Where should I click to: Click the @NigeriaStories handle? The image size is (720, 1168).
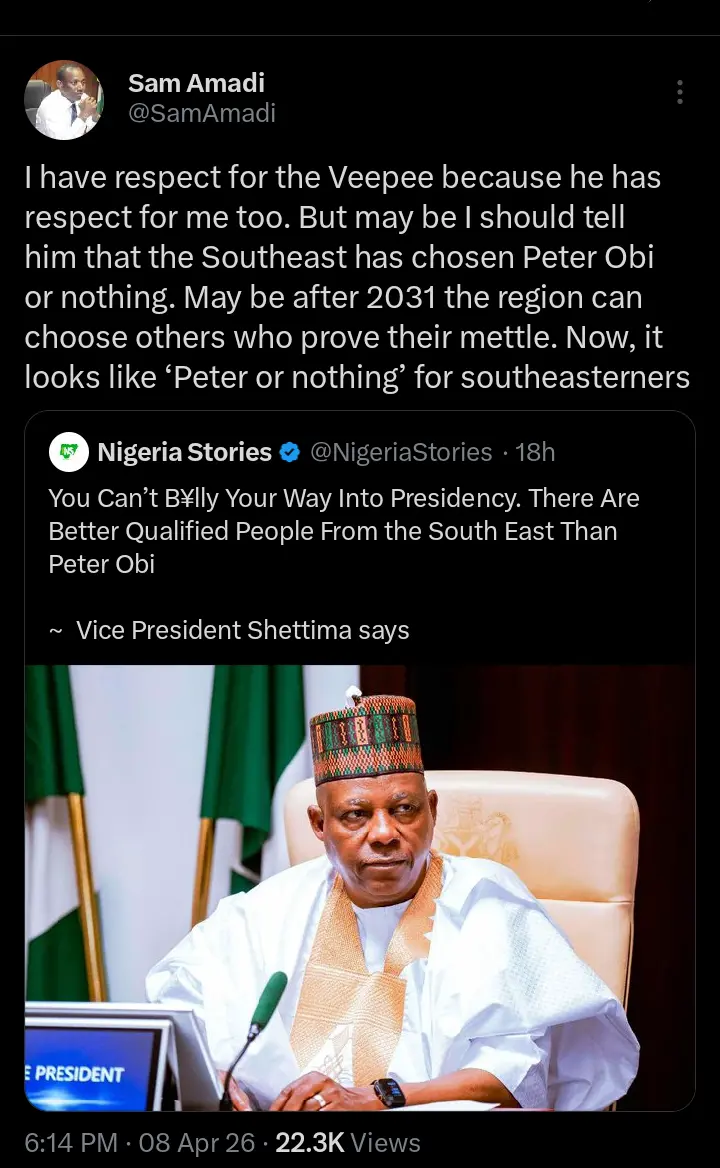coord(401,453)
